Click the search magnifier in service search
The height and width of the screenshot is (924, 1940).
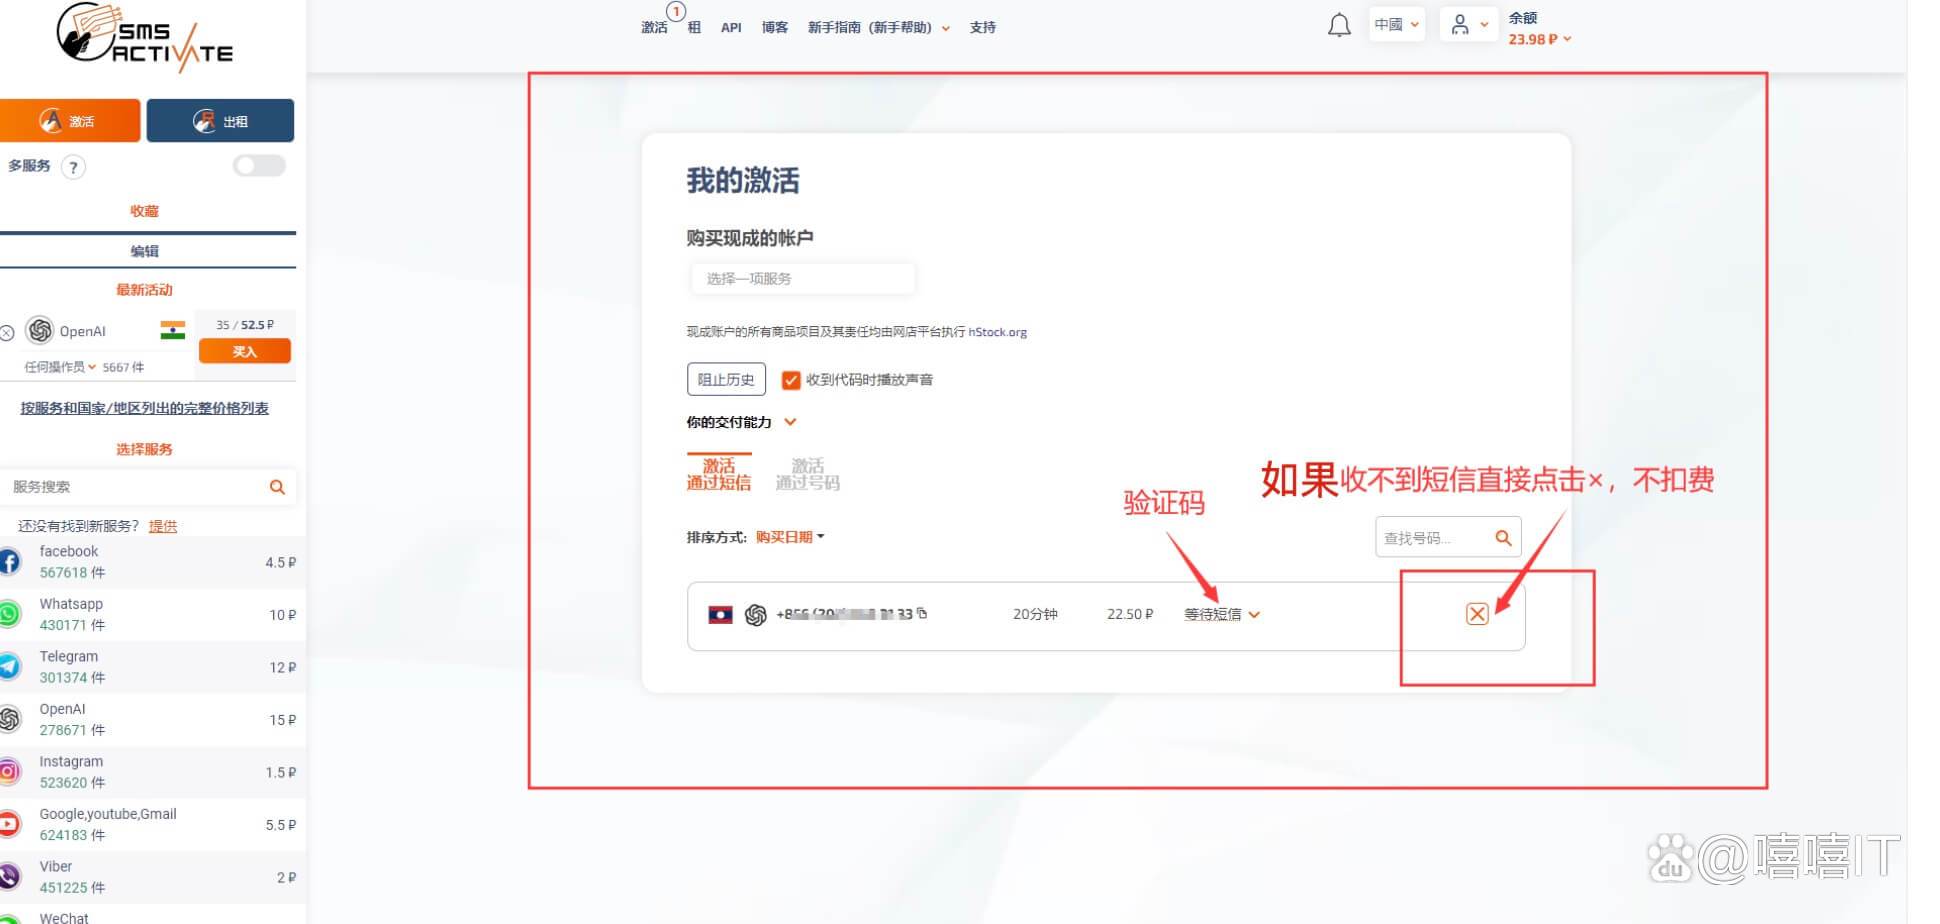(x=277, y=487)
